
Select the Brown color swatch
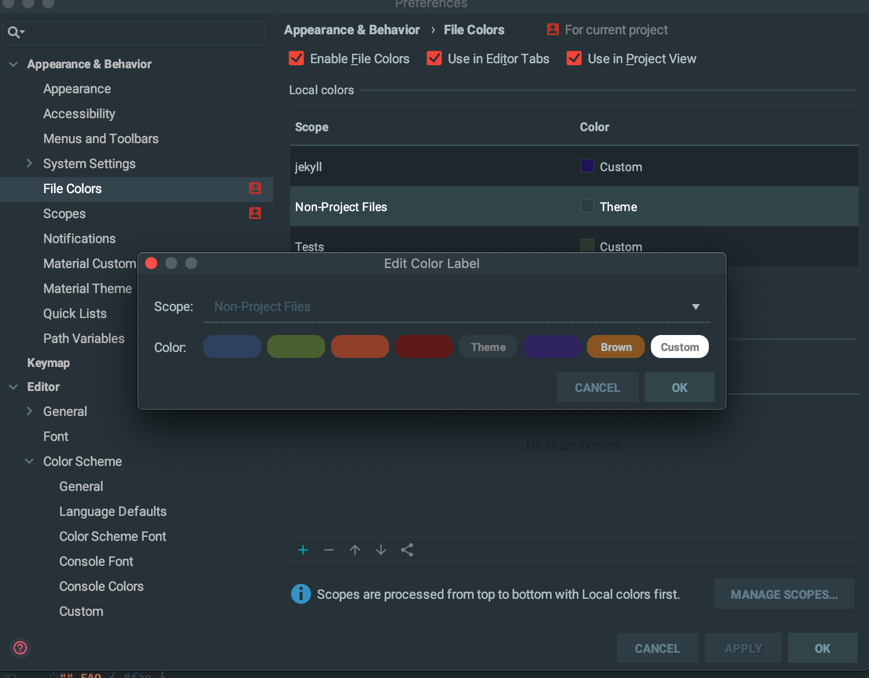tap(615, 346)
